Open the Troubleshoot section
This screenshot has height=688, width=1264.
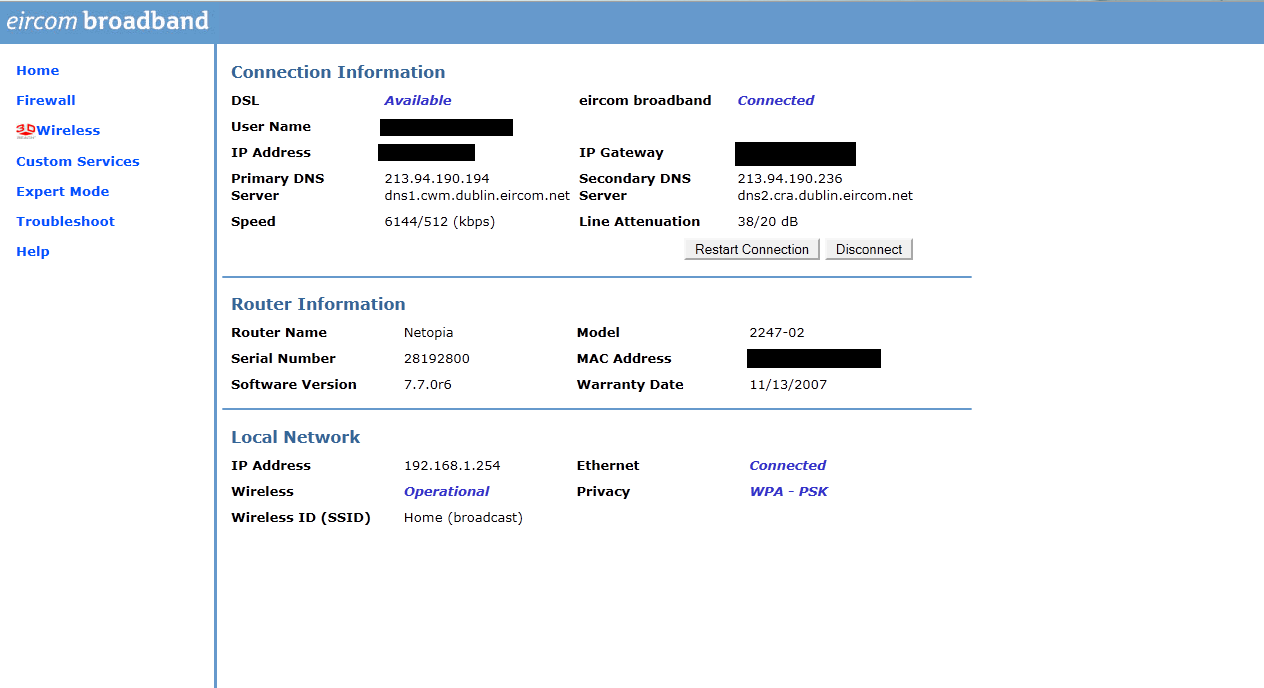coord(65,221)
